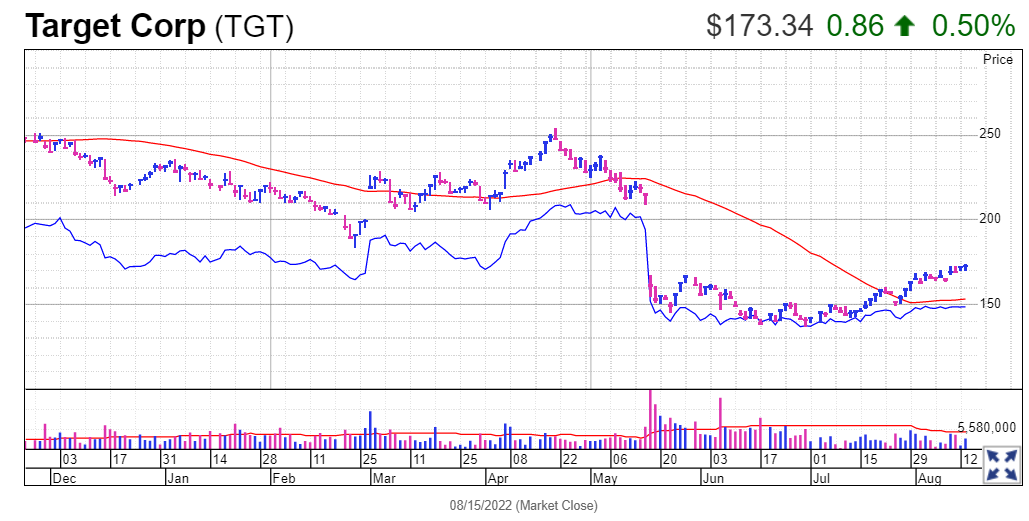Click the (TGT) ticker symbol
This screenshot has width=1029, height=521.
point(254,28)
